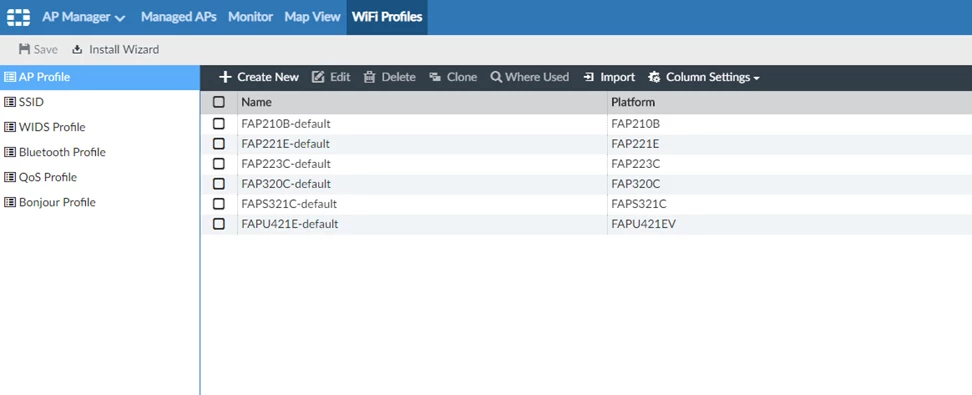Screen dimensions: 972x395
Task: Click the Clone icon
Action: [435, 78]
